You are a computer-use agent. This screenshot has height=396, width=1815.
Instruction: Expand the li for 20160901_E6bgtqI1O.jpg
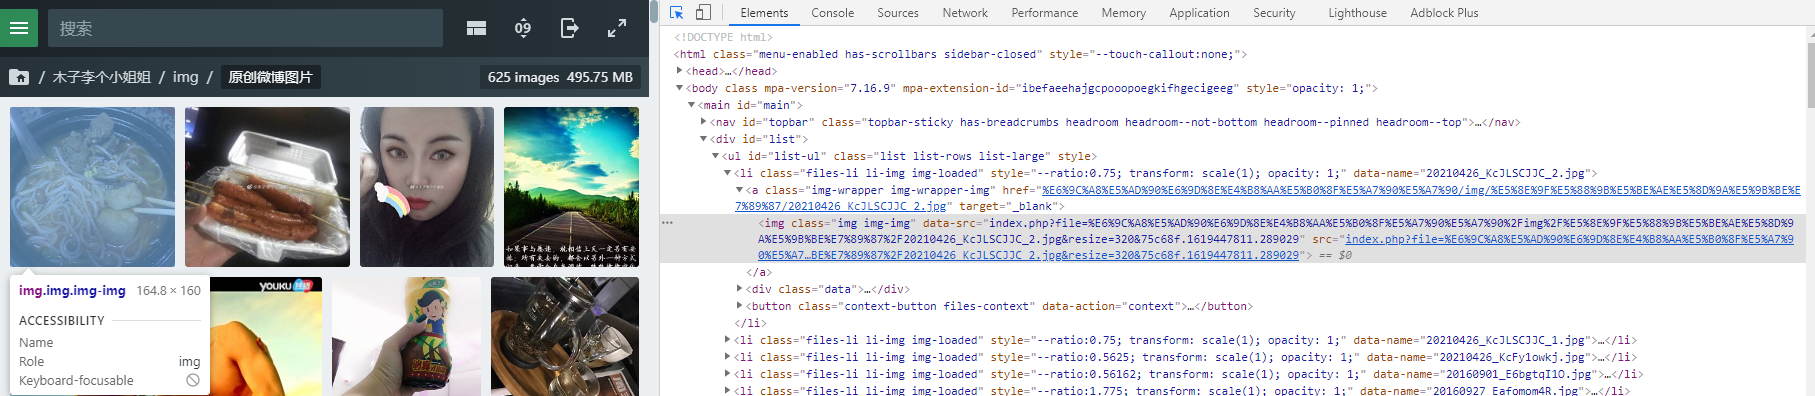coord(727,374)
